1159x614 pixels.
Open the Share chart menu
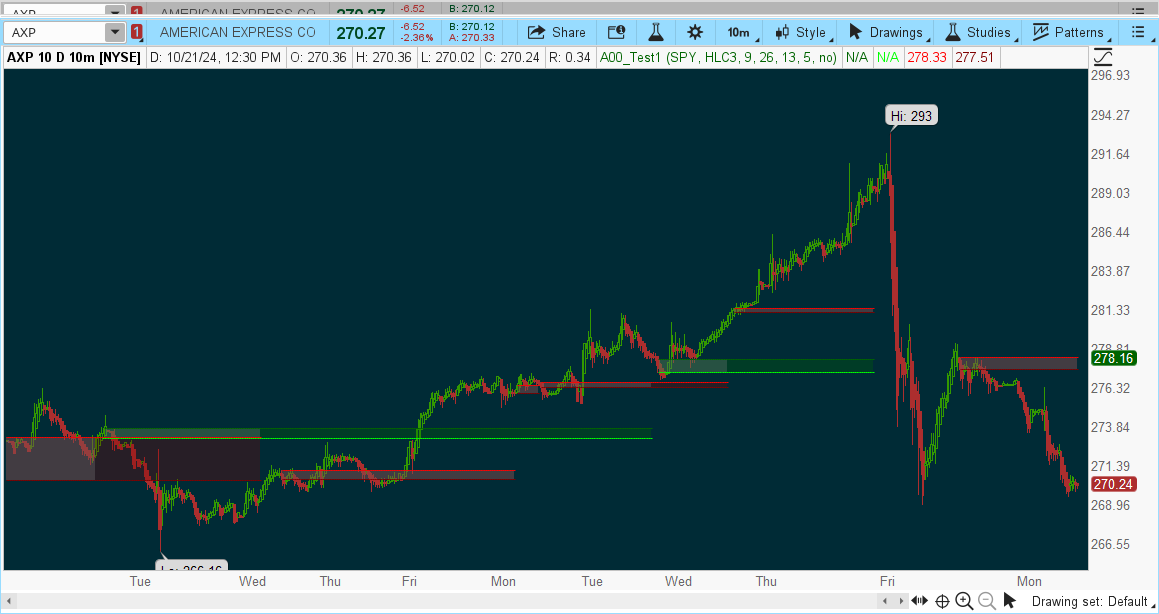pos(557,33)
